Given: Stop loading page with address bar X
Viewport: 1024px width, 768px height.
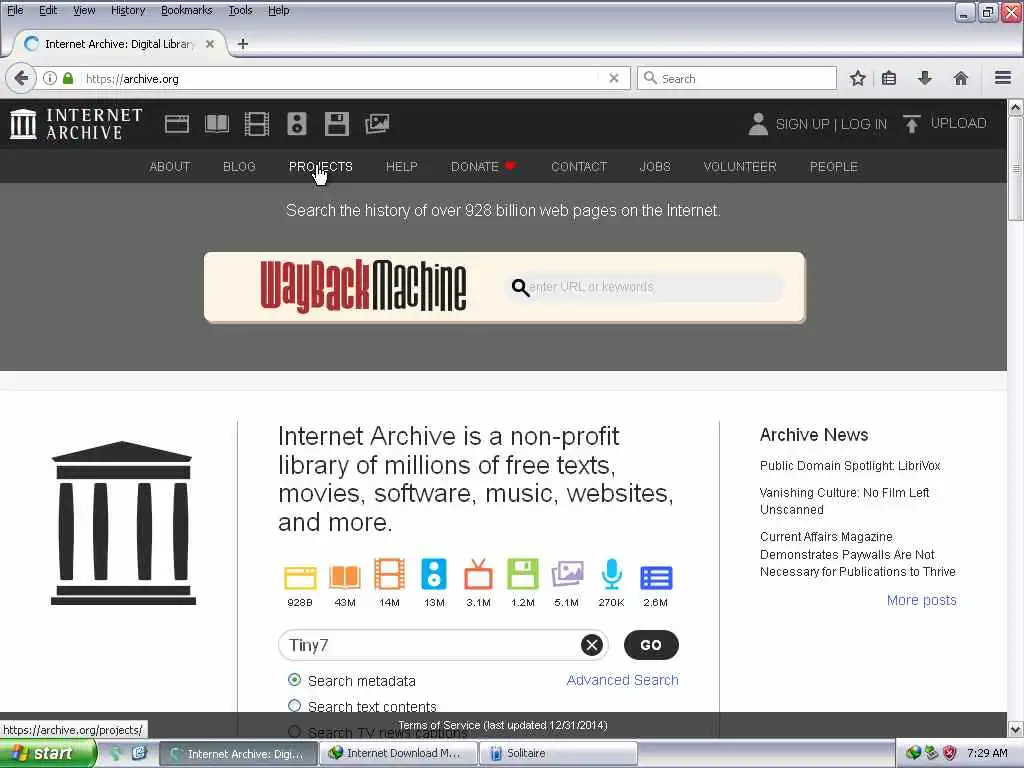Looking at the screenshot, I should tap(613, 78).
